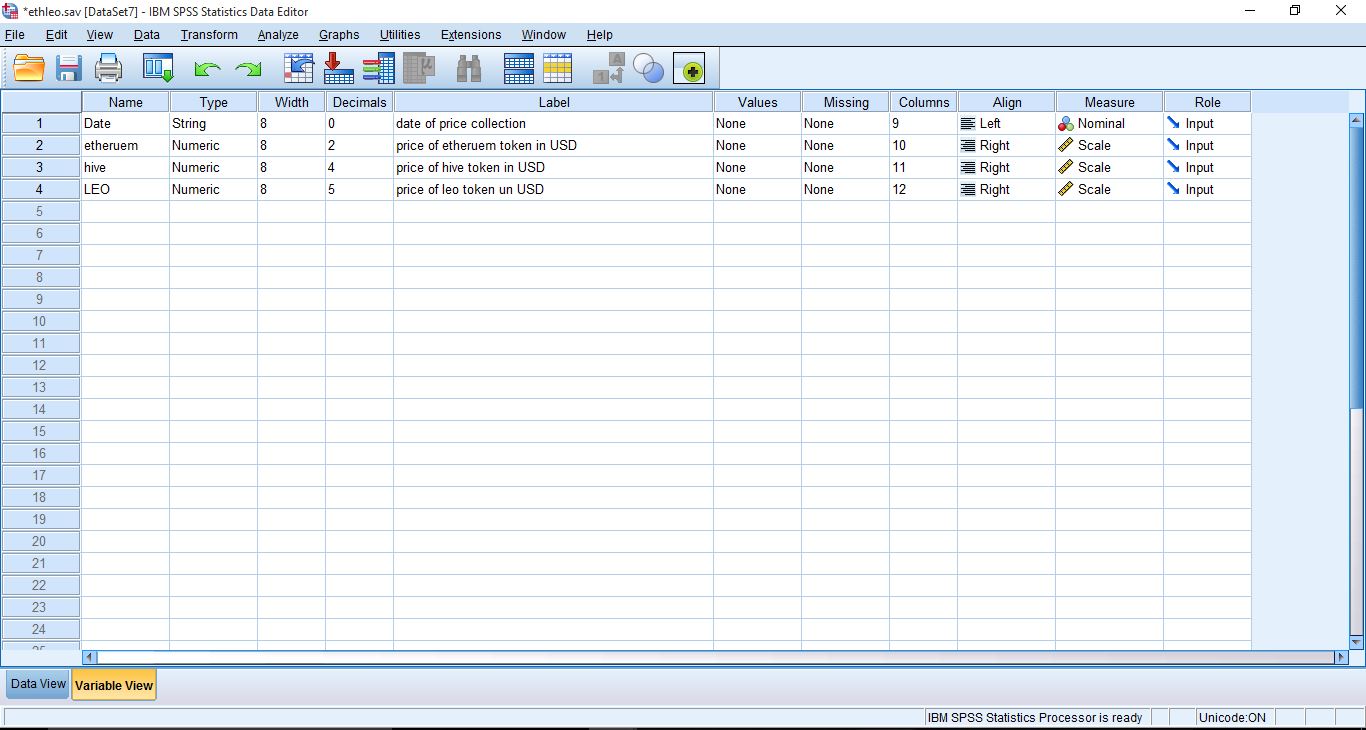Click the Split File stacked-tables icon
The image size is (1366, 730).
519,69
